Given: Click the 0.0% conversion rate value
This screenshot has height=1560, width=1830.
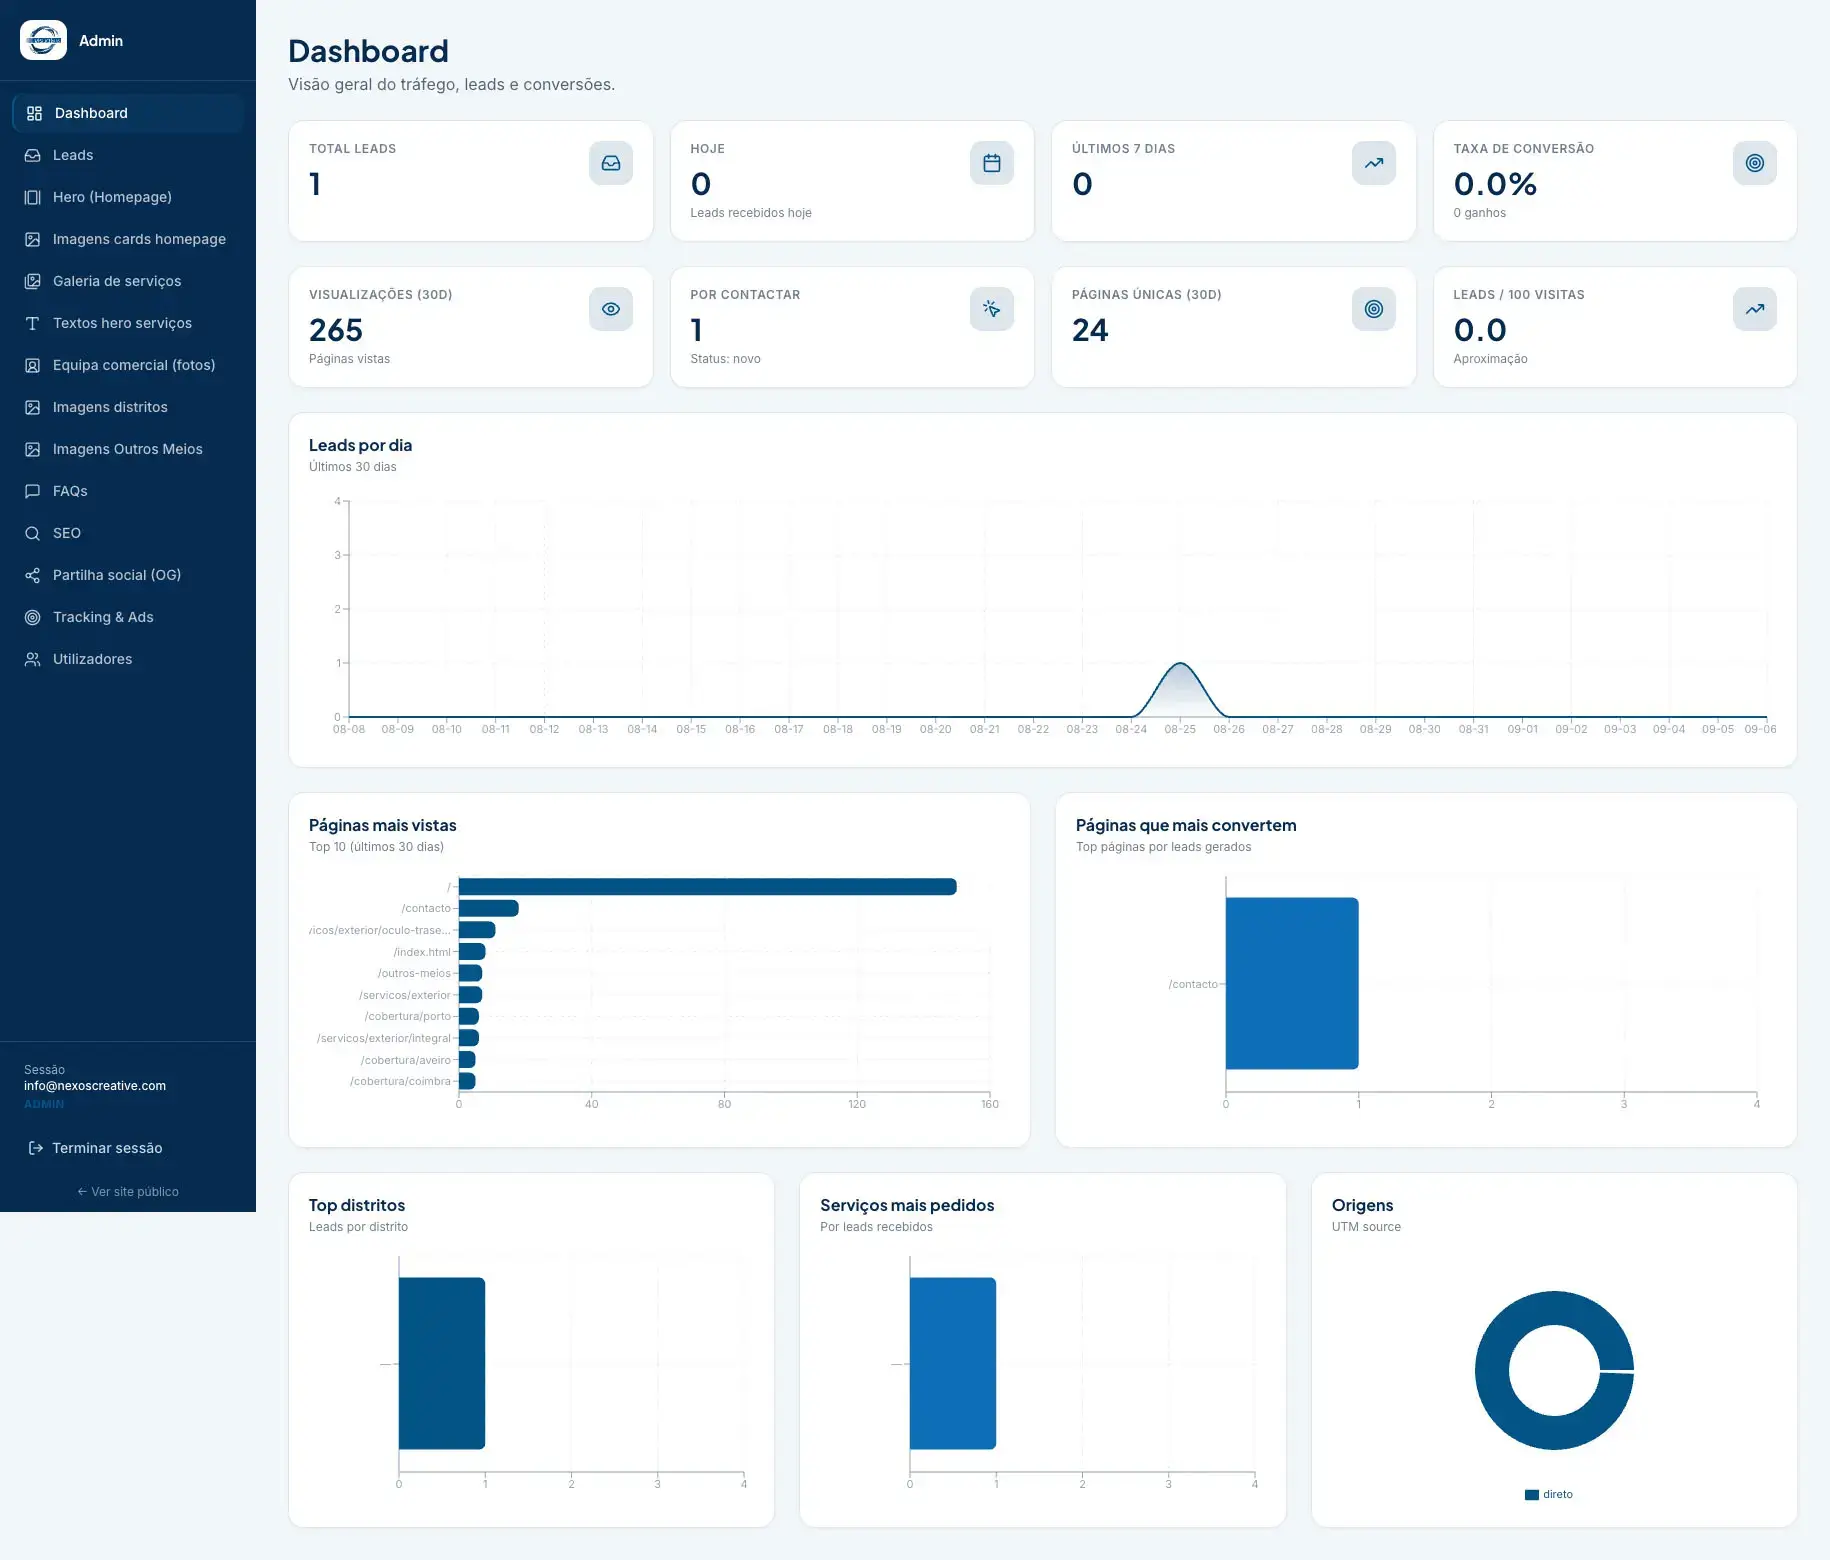Looking at the screenshot, I should coord(1495,184).
